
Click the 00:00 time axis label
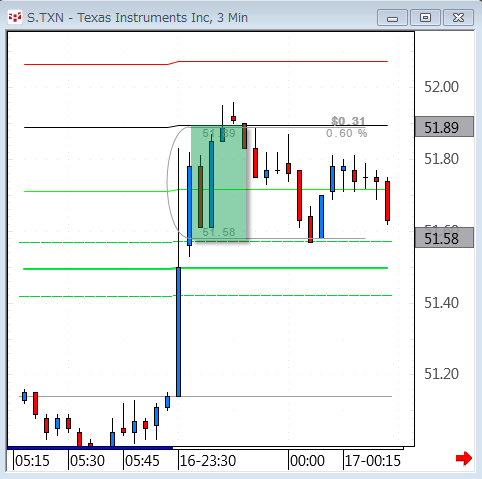[307, 461]
